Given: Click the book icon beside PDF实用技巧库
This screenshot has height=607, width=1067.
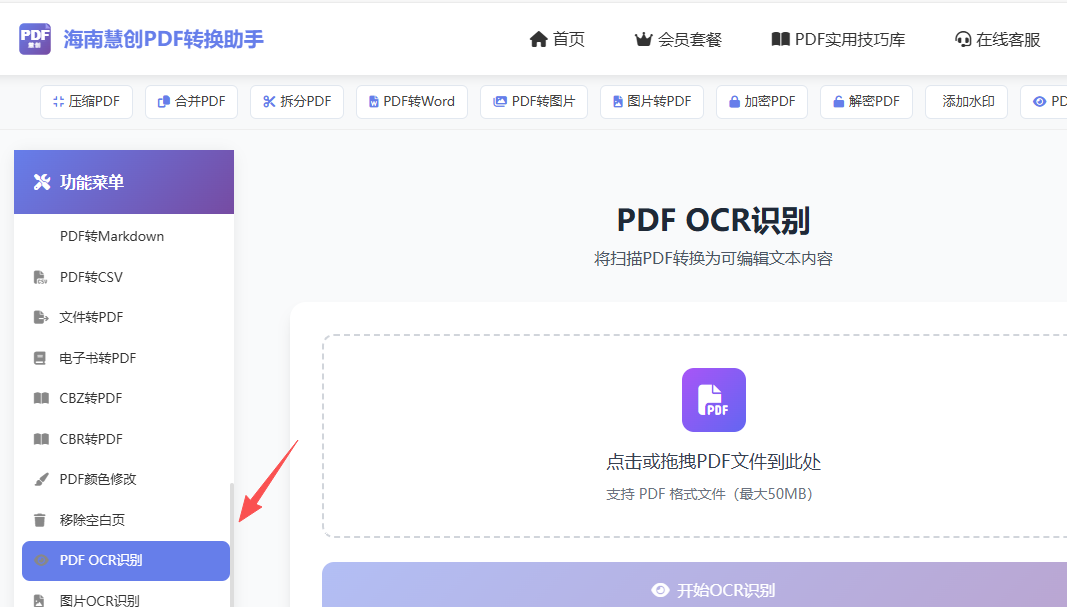Looking at the screenshot, I should coord(781,39).
